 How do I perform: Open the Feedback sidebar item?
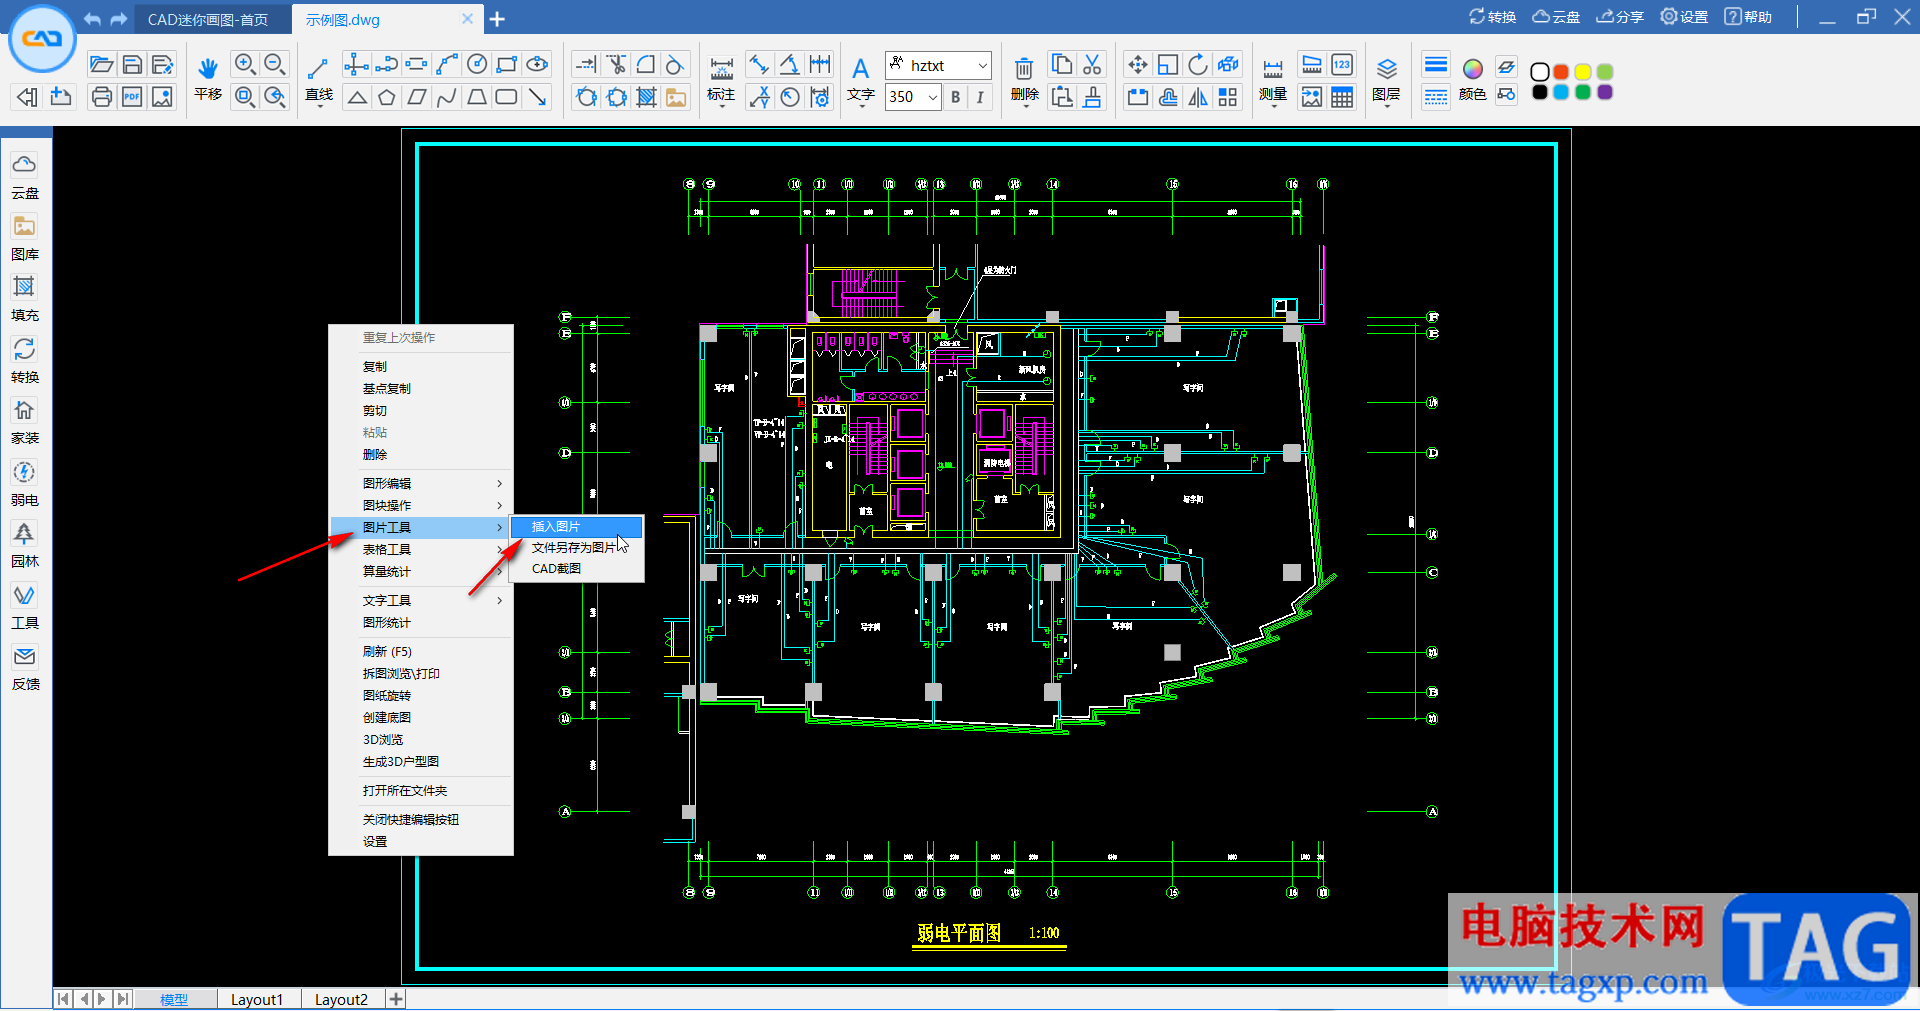25,668
